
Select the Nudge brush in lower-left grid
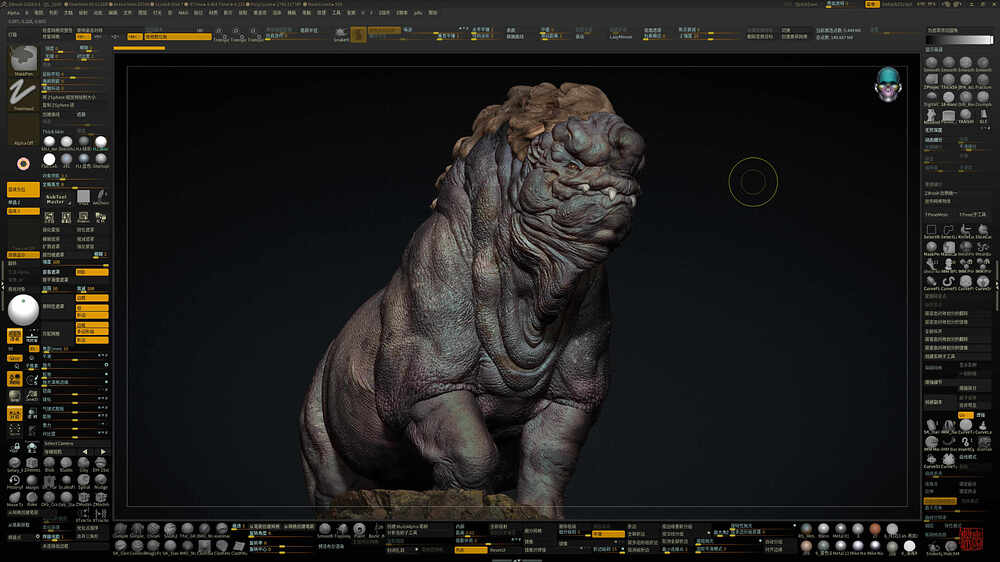click(x=101, y=482)
